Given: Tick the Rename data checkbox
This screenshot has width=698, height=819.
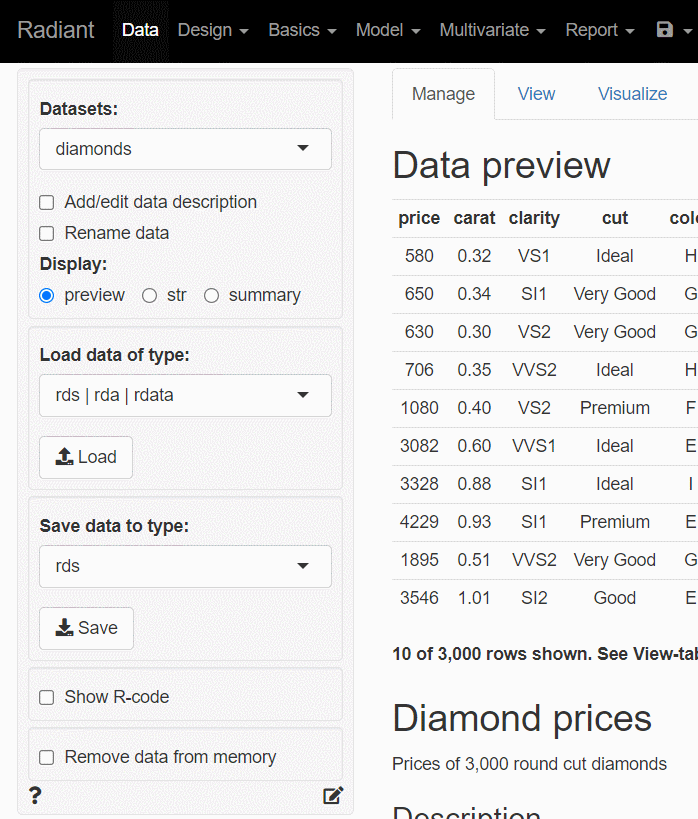Looking at the screenshot, I should [47, 233].
